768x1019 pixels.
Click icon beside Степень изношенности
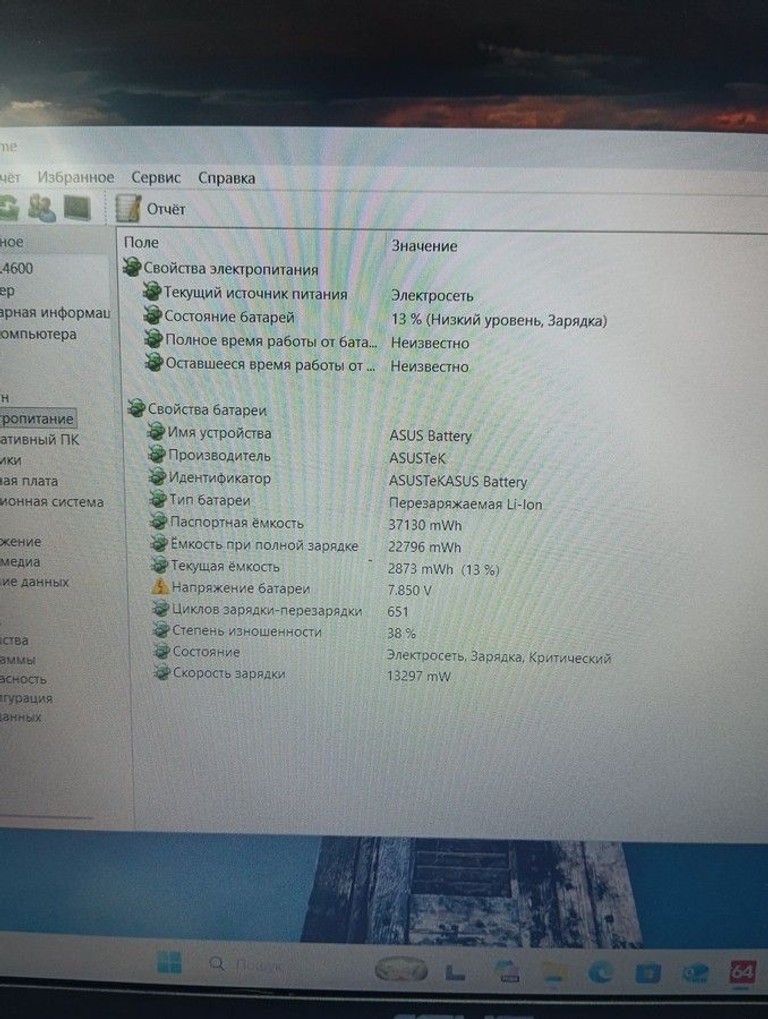(161, 630)
